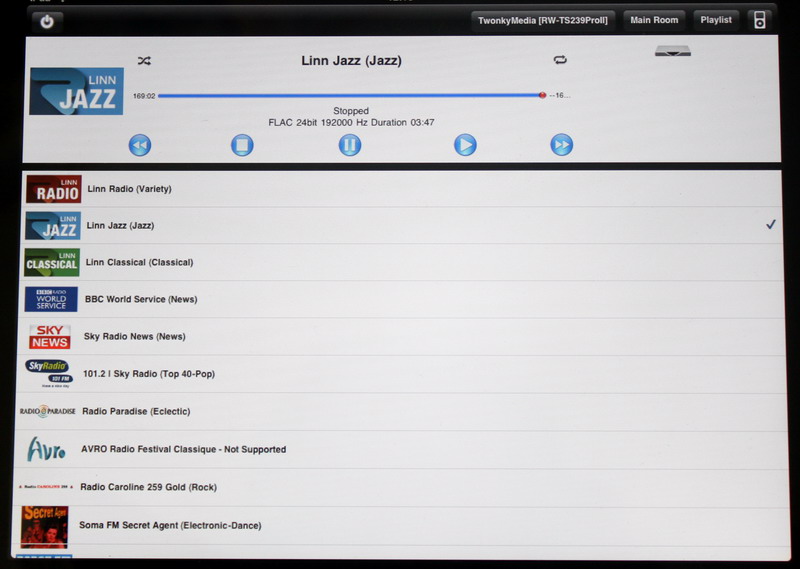Toggle repeat playback mode
800x569 pixels.
pos(560,61)
